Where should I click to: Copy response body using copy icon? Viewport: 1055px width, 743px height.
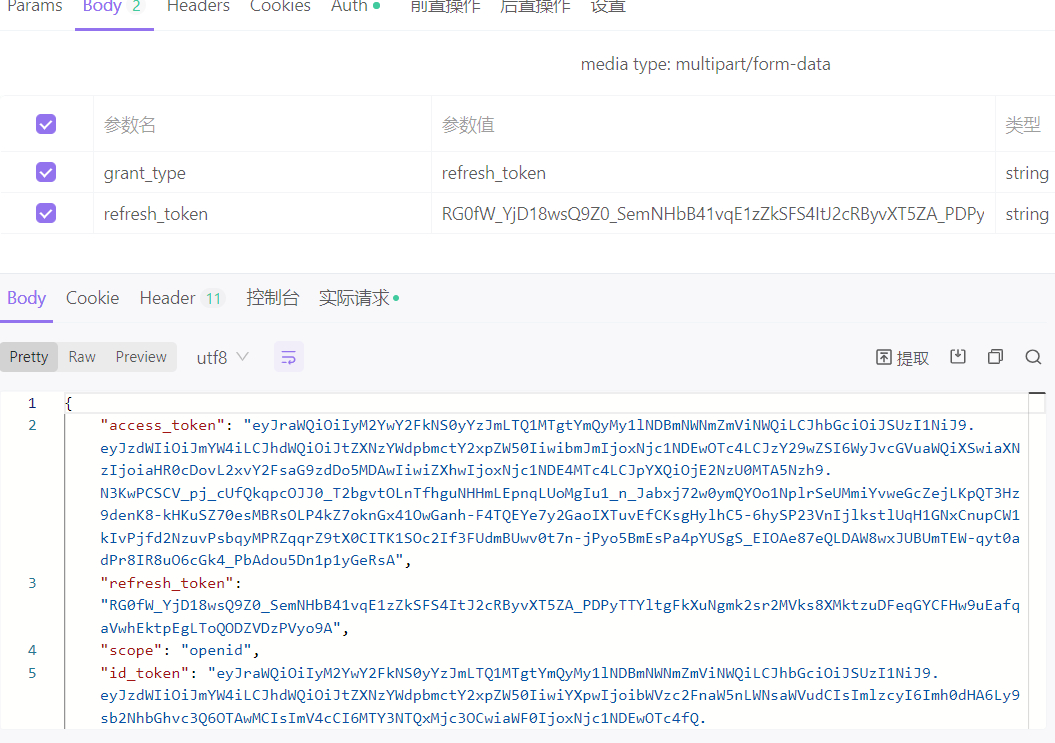pyautogui.click(x=995, y=357)
